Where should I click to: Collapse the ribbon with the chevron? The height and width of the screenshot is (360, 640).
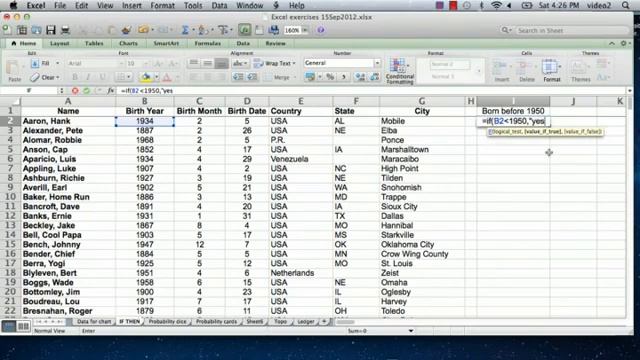click(x=611, y=43)
